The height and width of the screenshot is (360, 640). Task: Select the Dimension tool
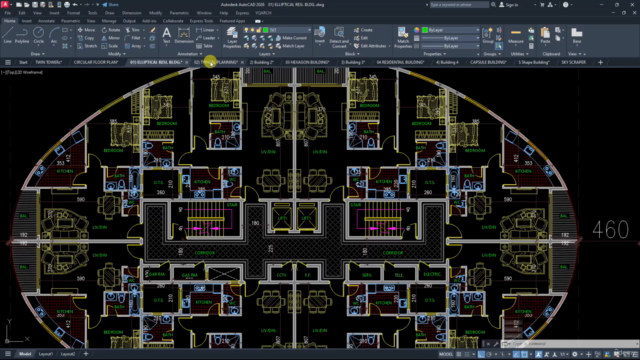tap(184, 35)
